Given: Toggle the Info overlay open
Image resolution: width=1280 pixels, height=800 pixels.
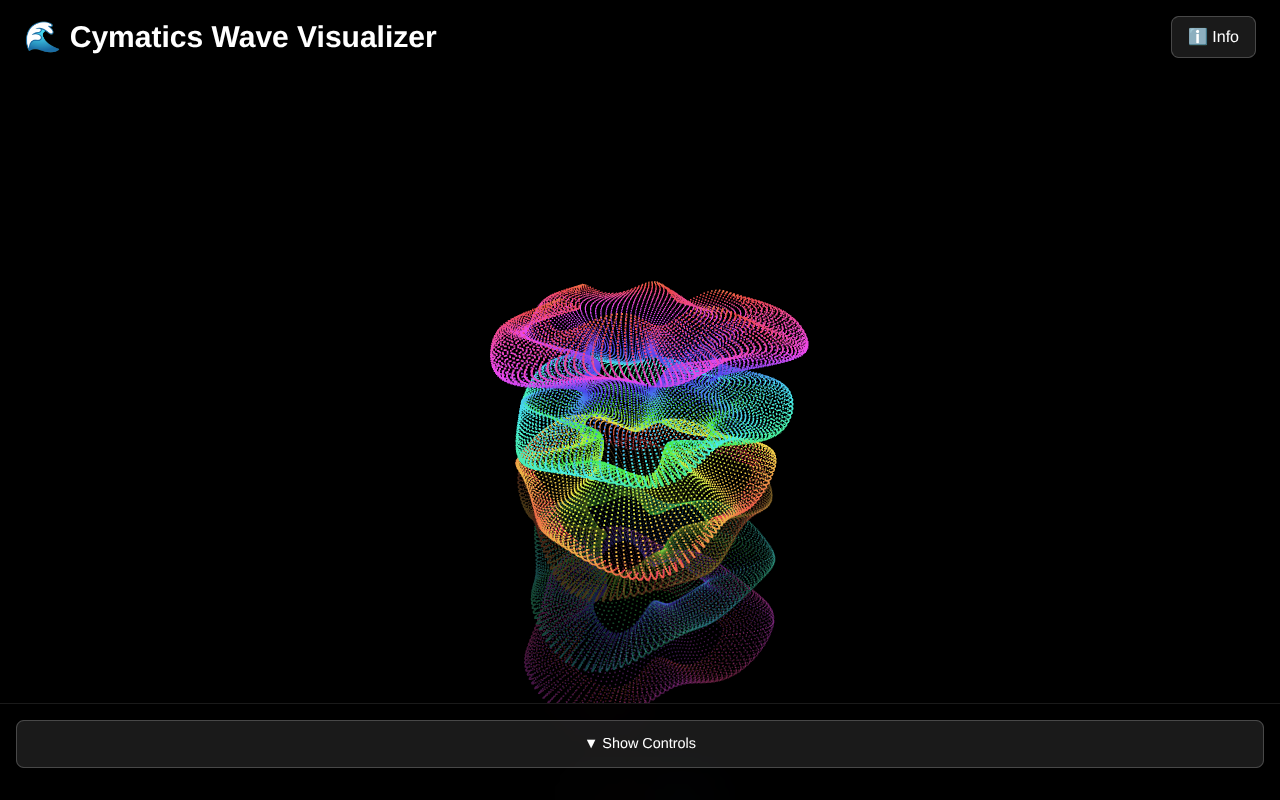Looking at the screenshot, I should [x=1213, y=36].
